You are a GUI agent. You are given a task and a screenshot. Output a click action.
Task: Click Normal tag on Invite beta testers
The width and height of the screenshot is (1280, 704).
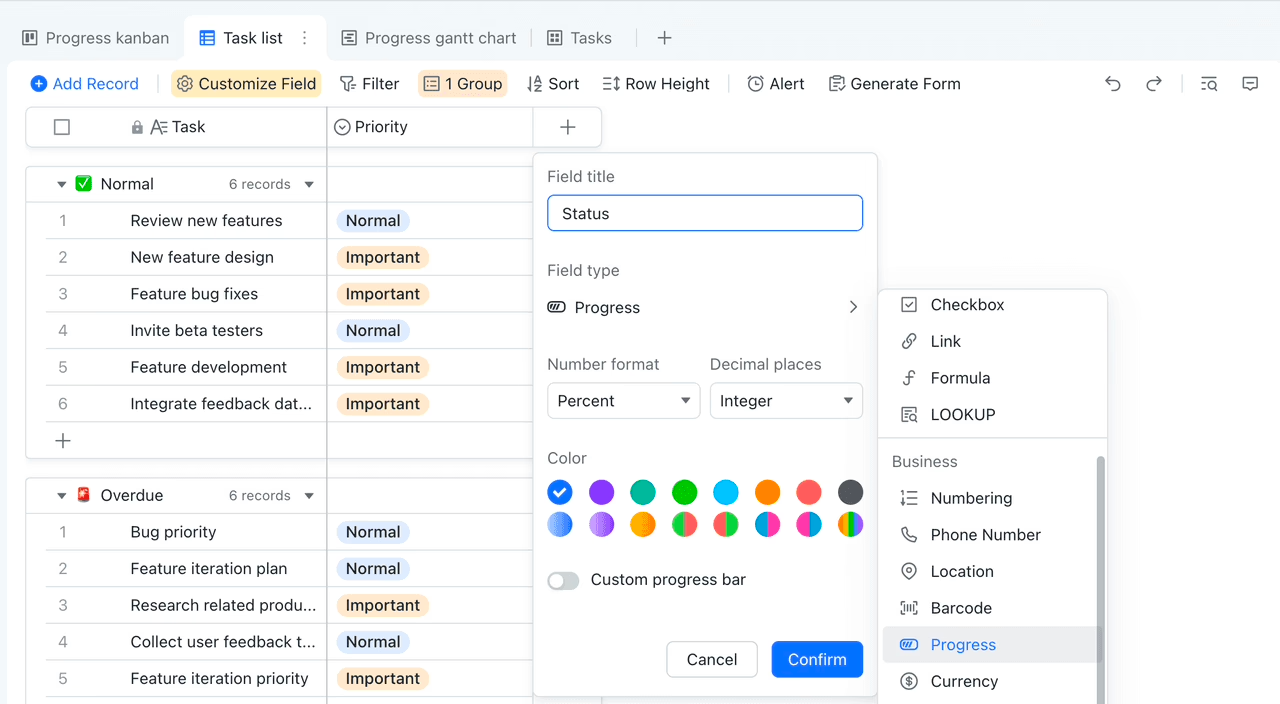tap(373, 331)
